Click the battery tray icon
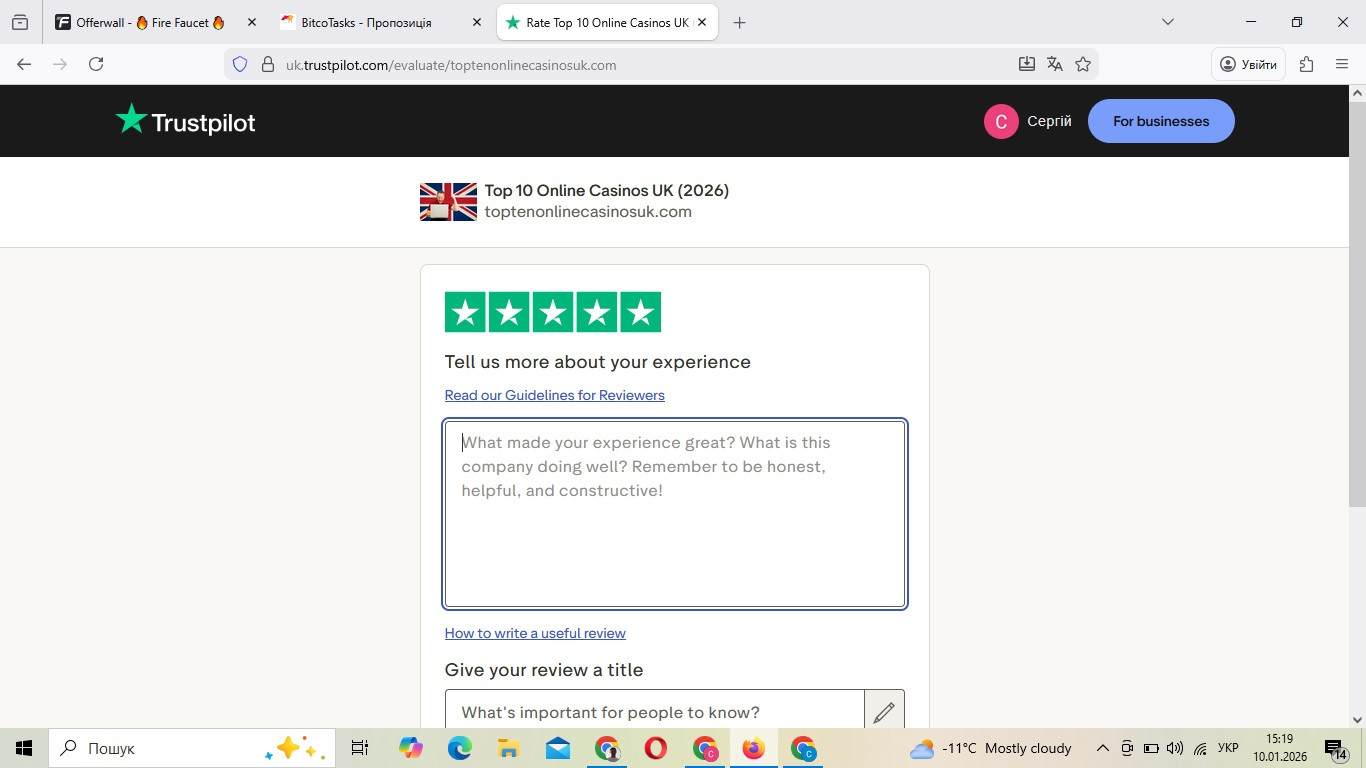This screenshot has height=768, width=1366. click(1151, 748)
